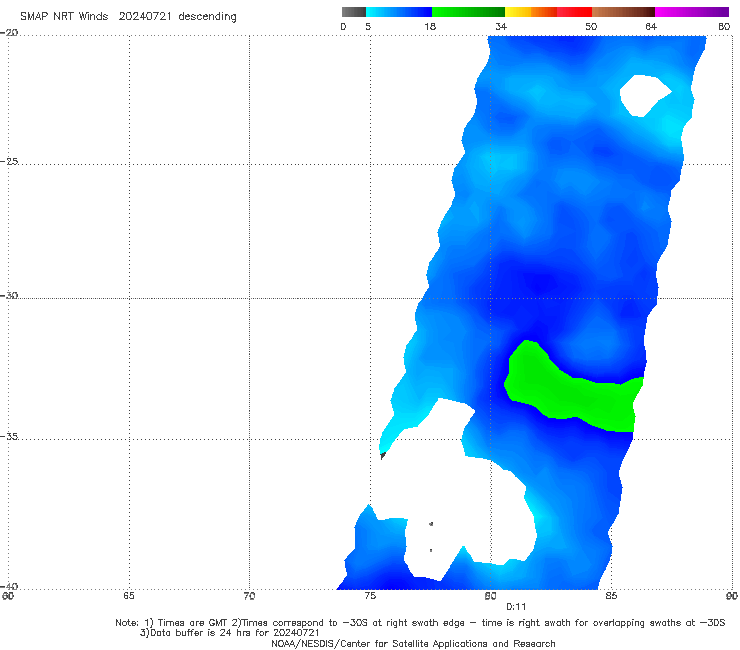The width and height of the screenshot is (740, 650).
Task: Click the latitude axis label "-35"
Action: 9,436
